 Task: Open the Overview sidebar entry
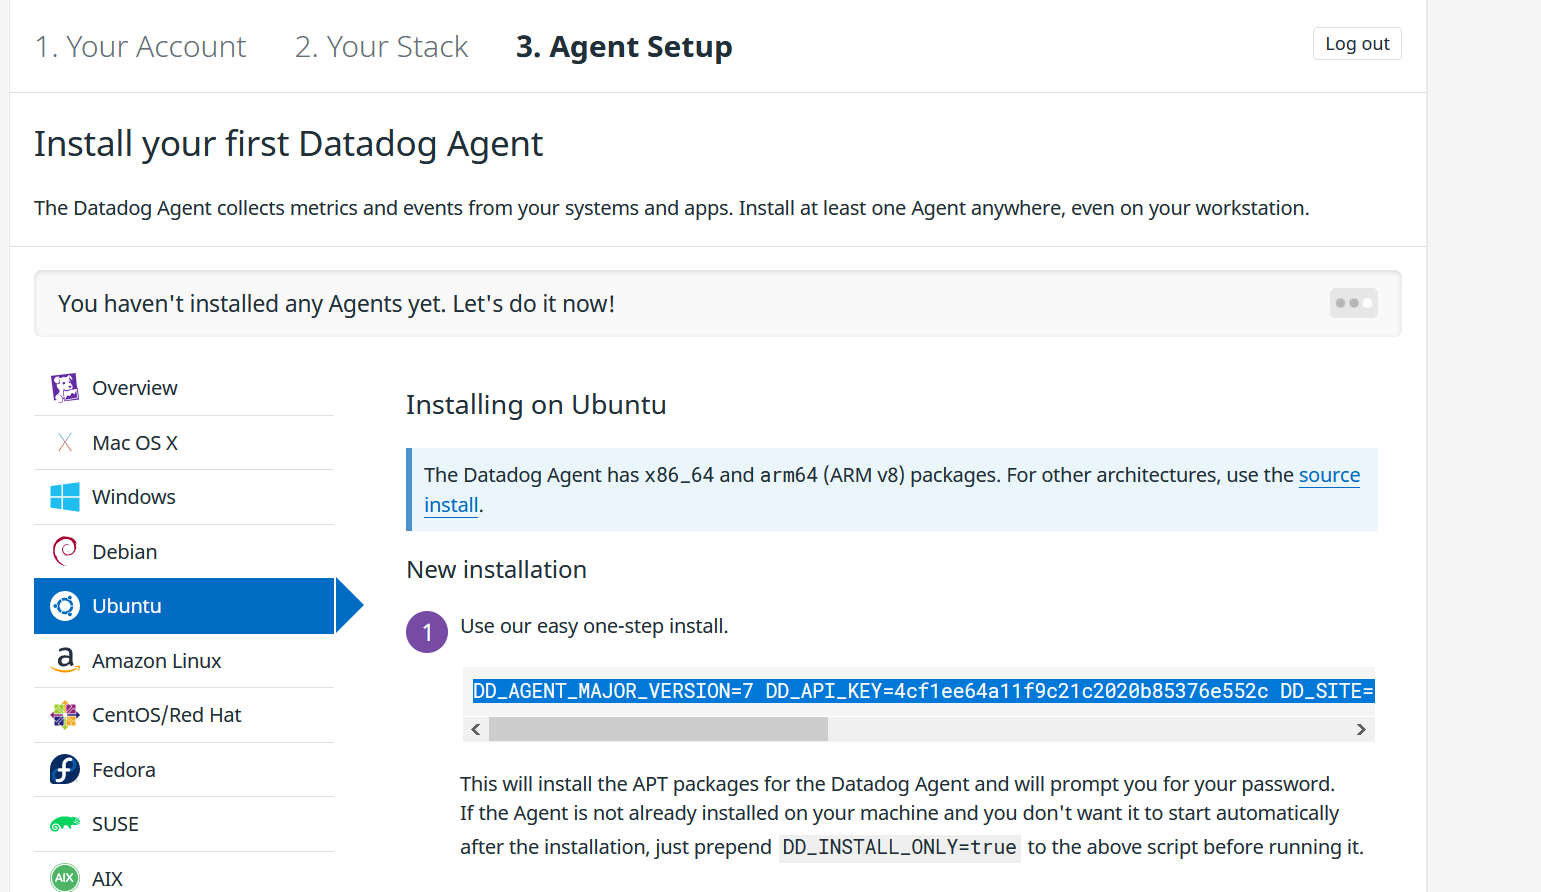click(184, 388)
